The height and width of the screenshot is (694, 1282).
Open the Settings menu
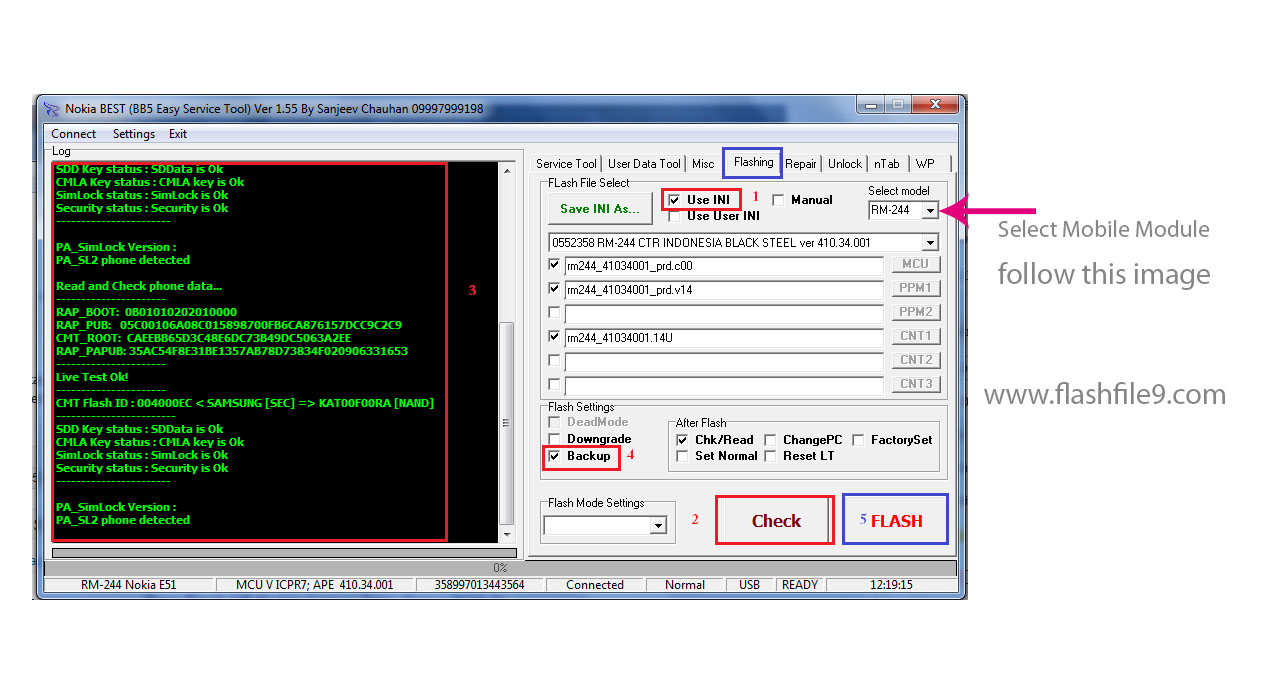point(134,134)
